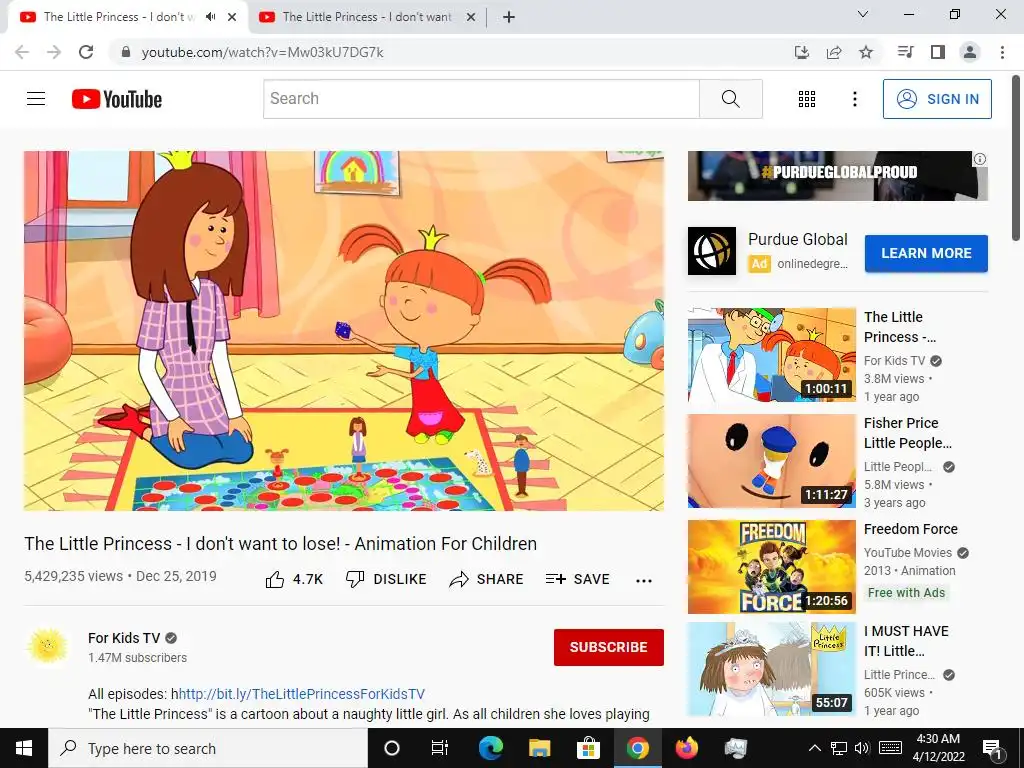Viewport: 1024px width, 768px height.
Task: Open the more actions ellipsis under video
Action: click(644, 581)
